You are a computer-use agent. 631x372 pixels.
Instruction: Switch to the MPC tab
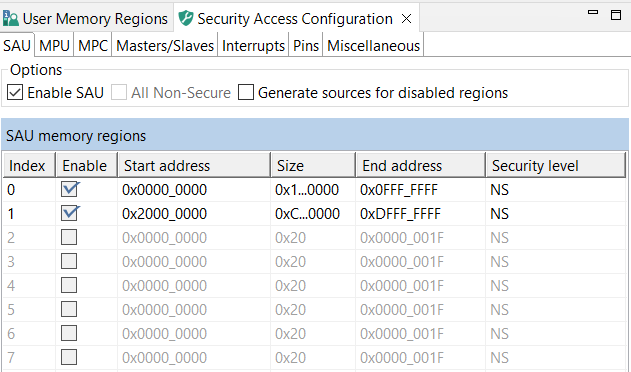(x=93, y=45)
